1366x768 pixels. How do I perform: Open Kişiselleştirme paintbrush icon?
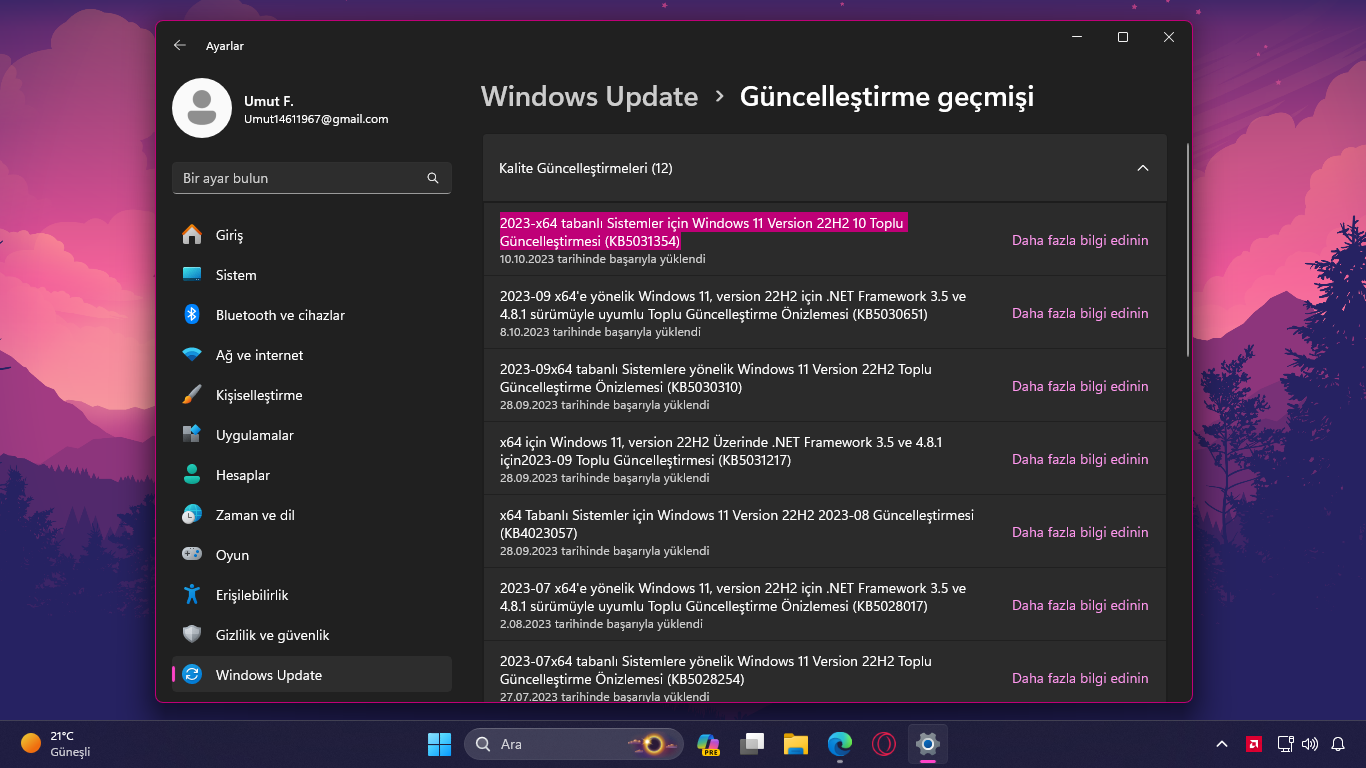192,395
